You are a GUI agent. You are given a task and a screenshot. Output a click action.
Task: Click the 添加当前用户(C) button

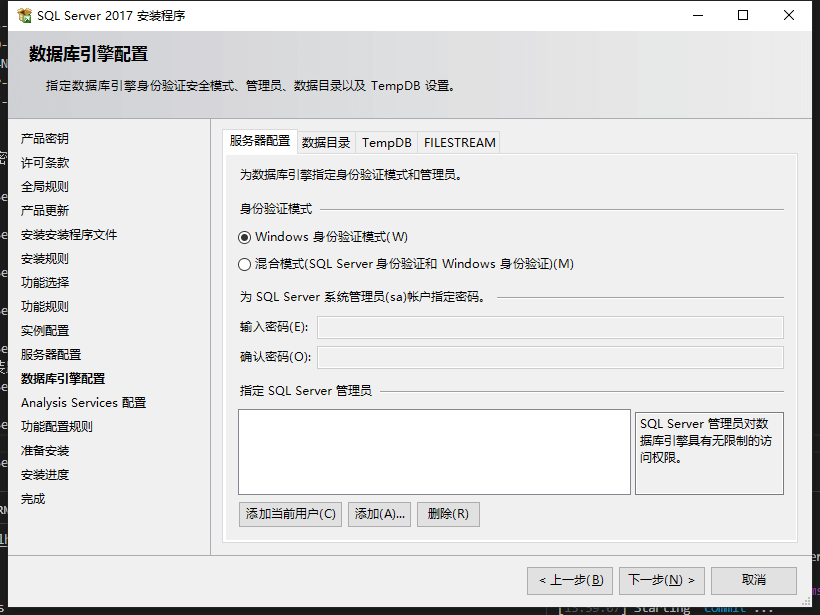coord(290,514)
